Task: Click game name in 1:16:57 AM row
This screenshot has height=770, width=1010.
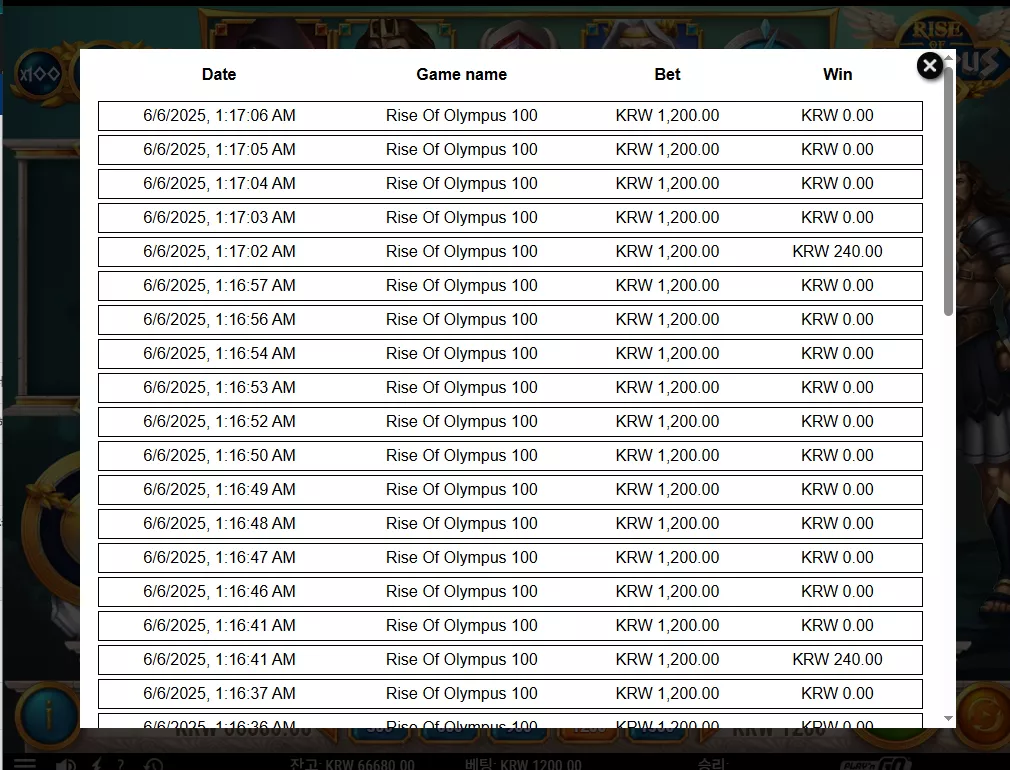Action: [461, 285]
